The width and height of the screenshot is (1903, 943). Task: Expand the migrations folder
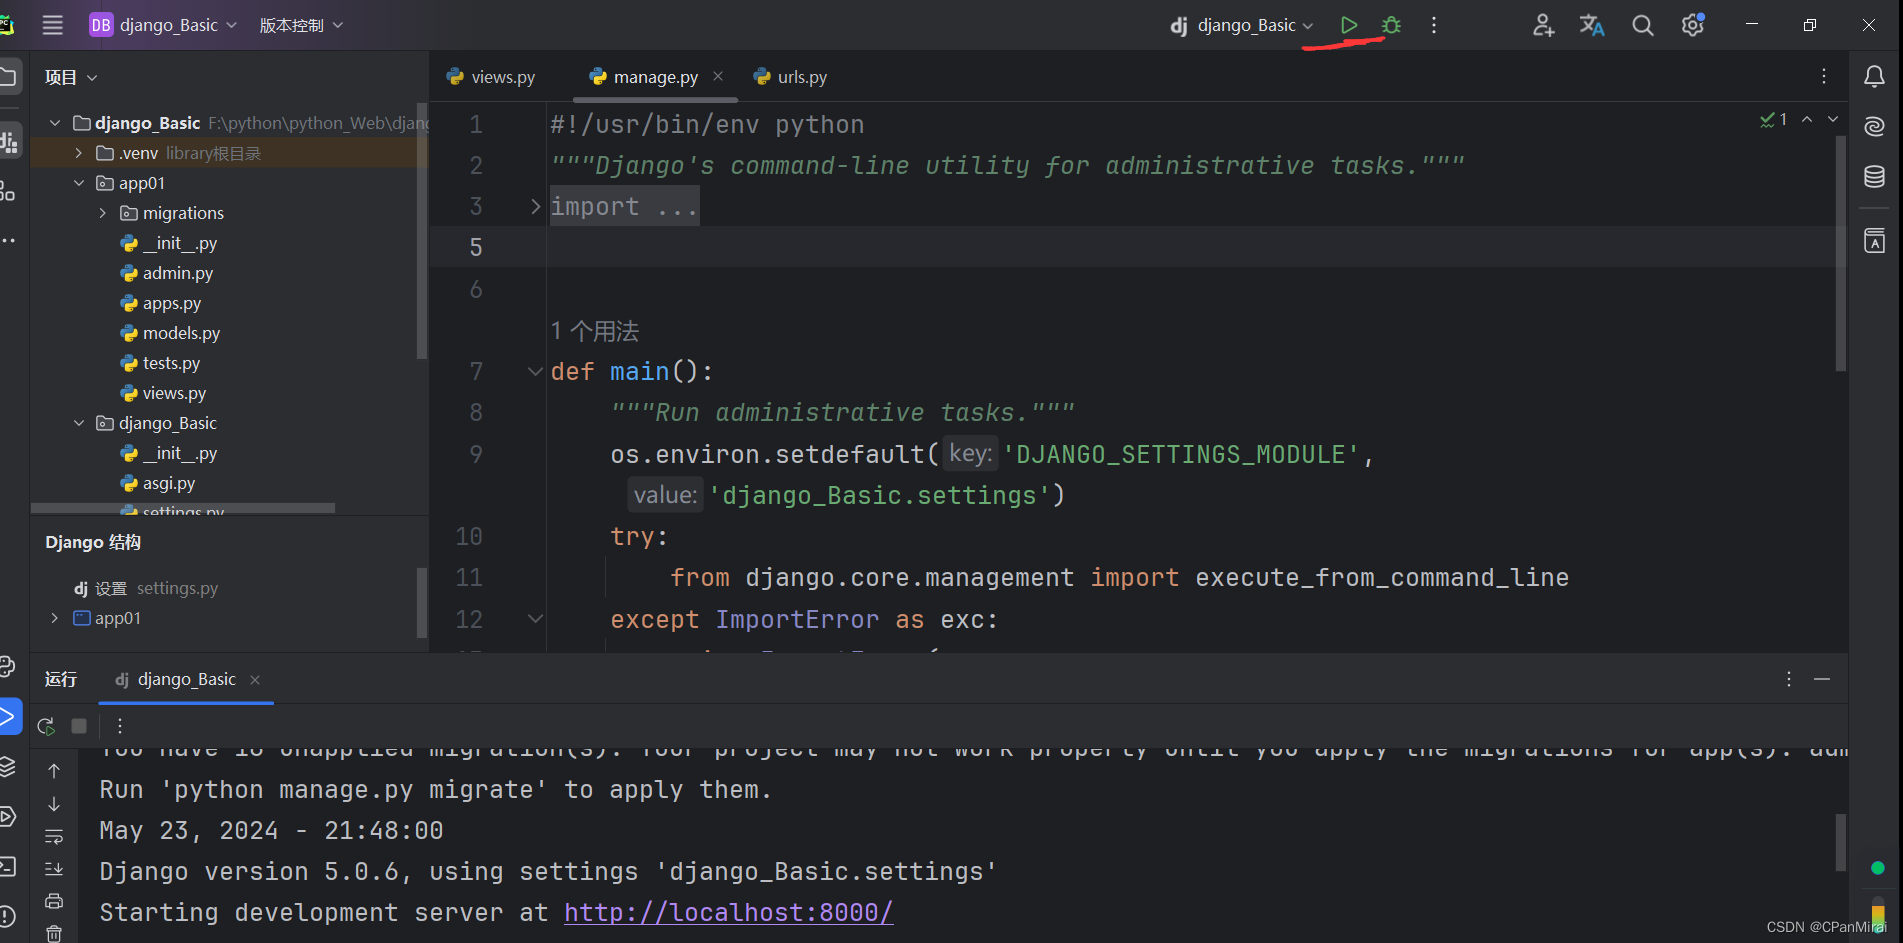(102, 213)
